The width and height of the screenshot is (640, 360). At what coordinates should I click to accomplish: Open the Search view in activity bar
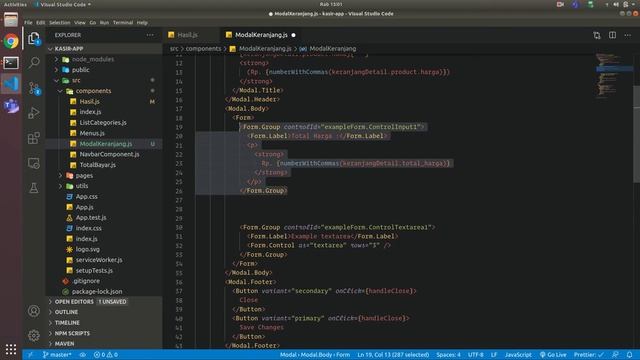tap(34, 62)
